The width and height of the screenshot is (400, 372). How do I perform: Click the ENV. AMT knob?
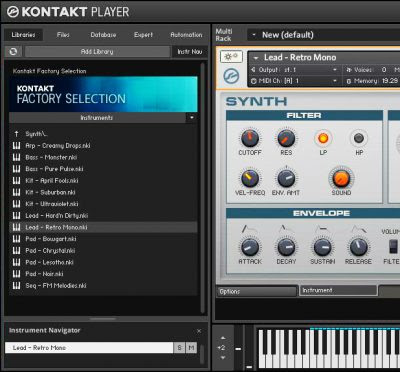point(286,178)
